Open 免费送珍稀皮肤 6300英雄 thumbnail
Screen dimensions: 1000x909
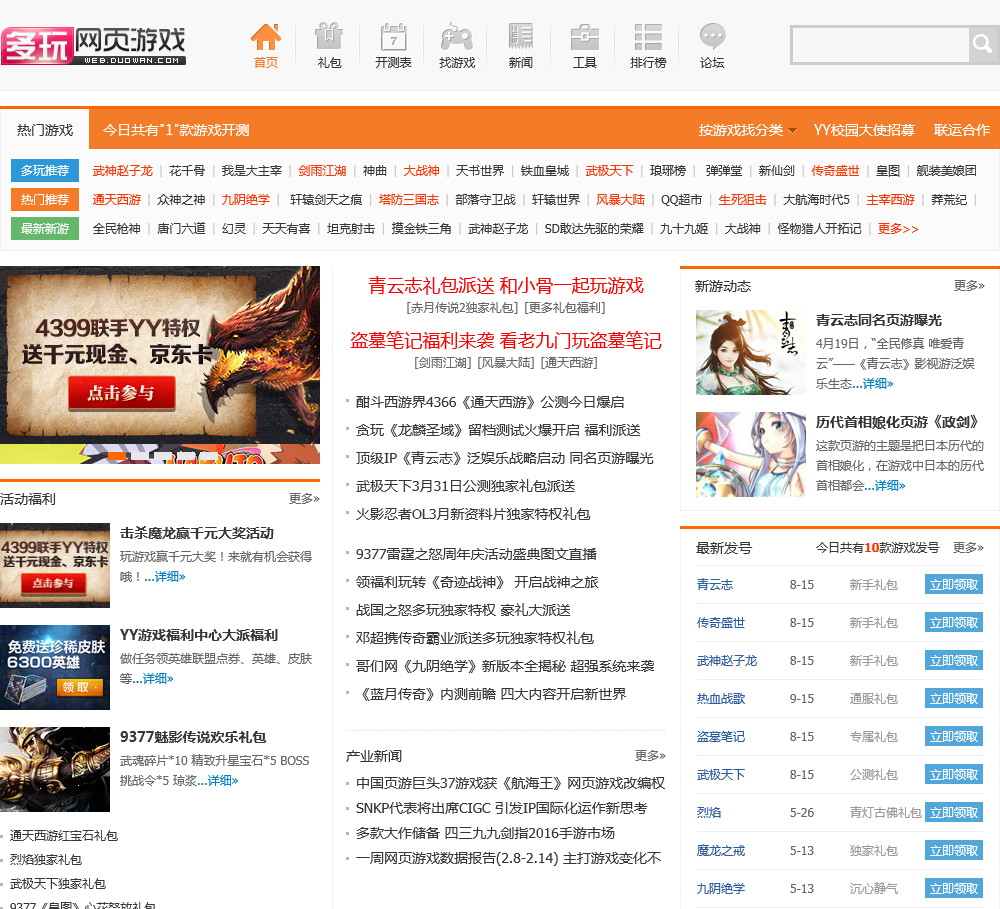(x=55, y=667)
